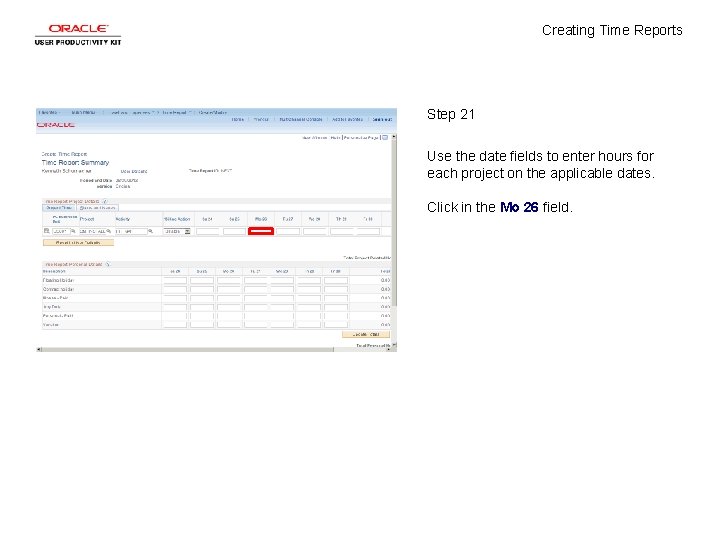Screen dimensions: 720x540
Task: Click the Create/Modify breadcrumb
Action: [x=213, y=112]
